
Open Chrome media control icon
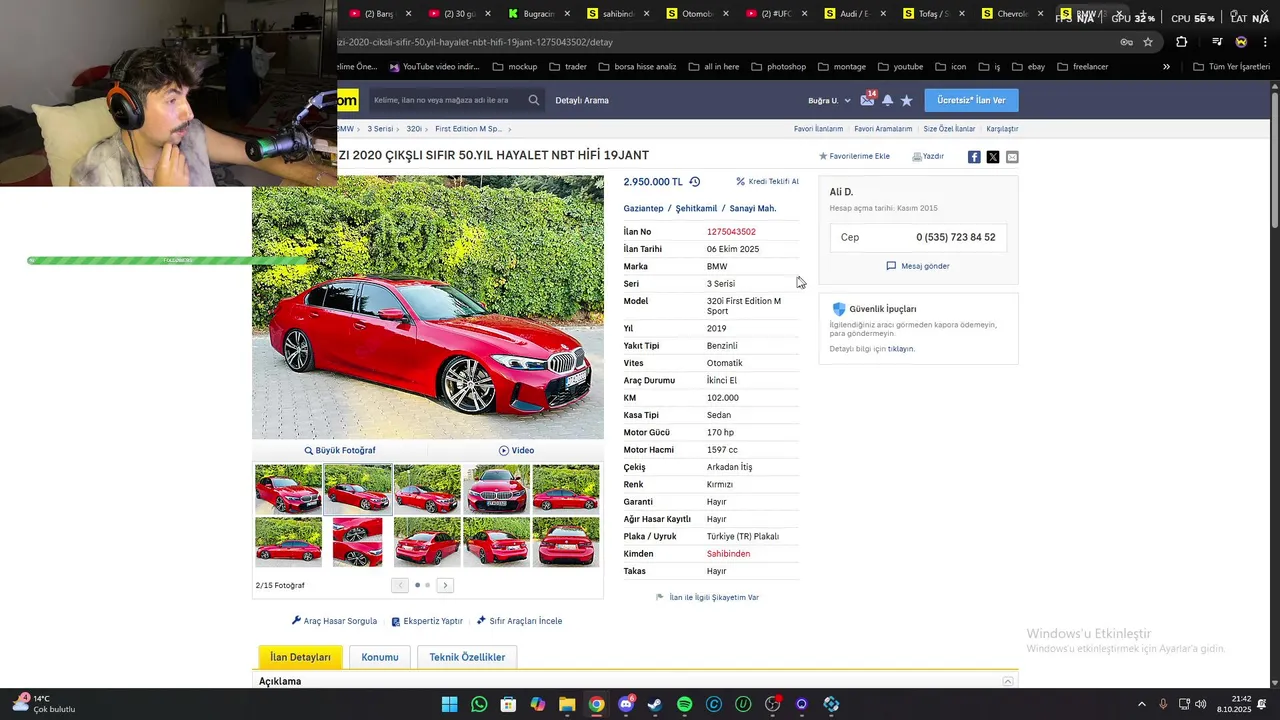point(1217,42)
